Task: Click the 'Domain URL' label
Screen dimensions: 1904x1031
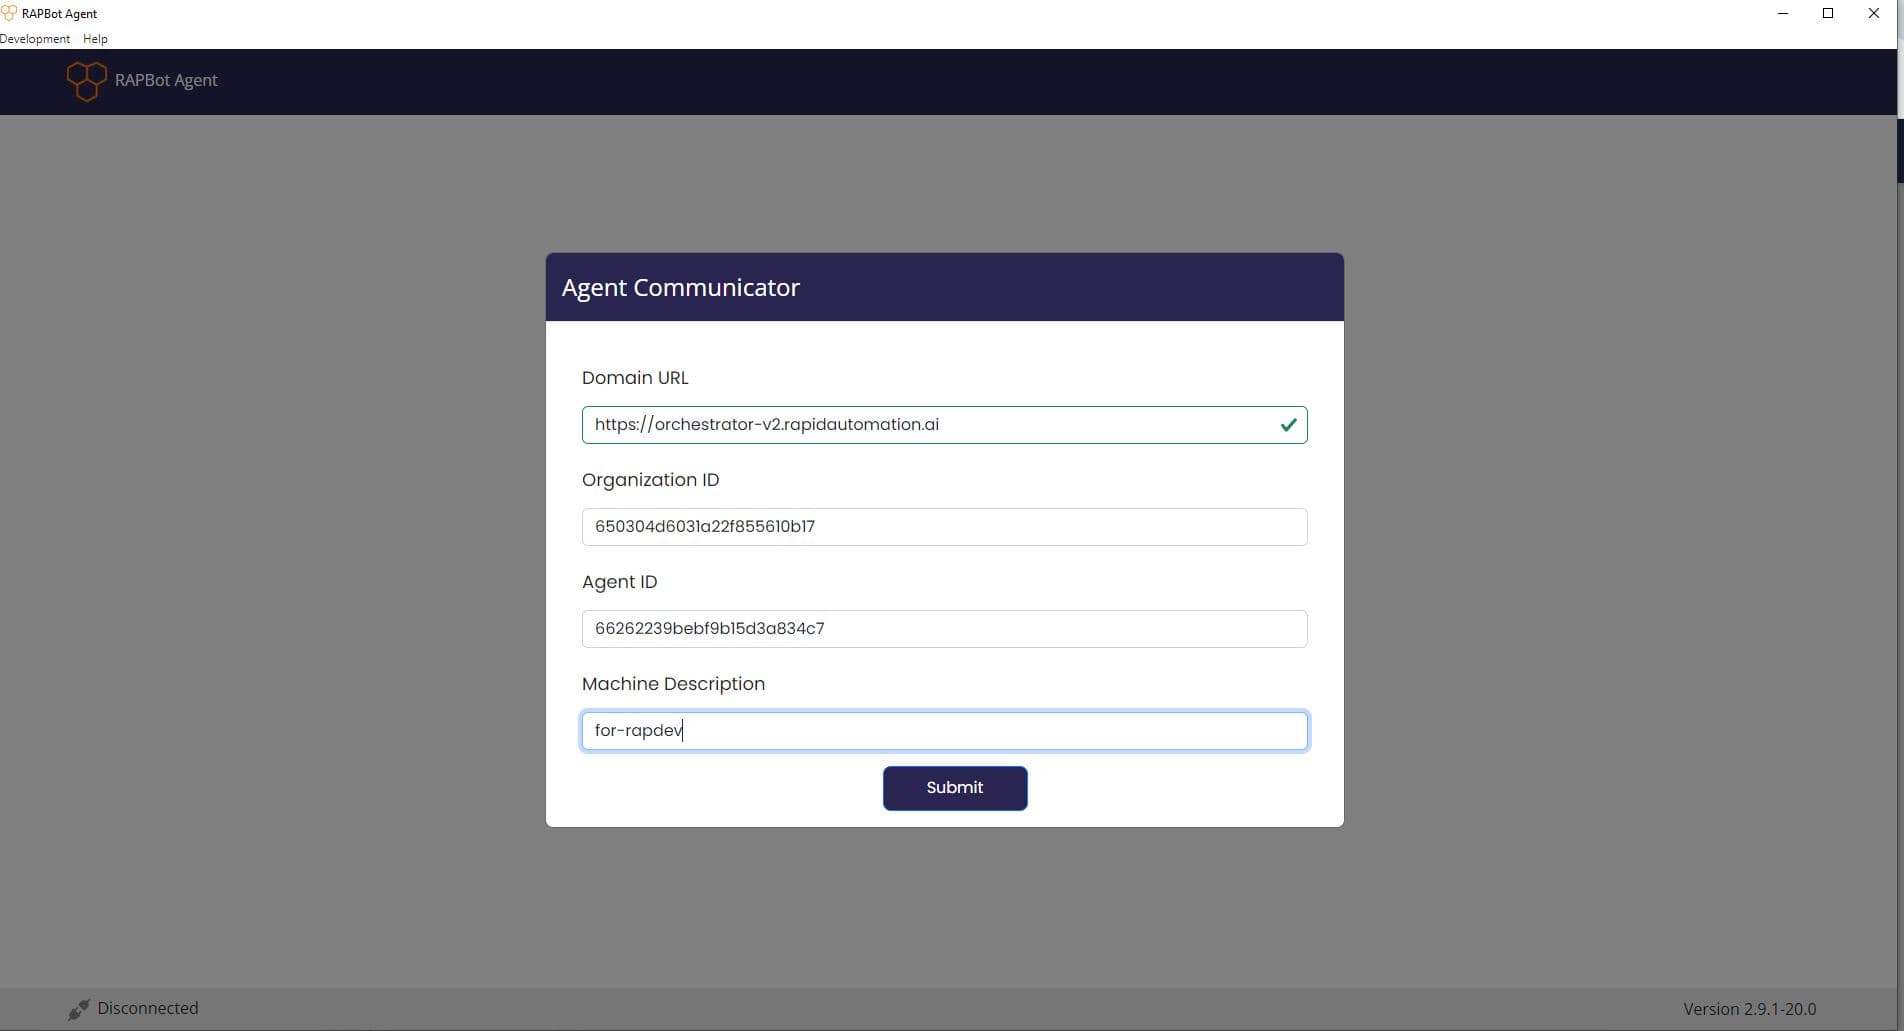Action: point(635,378)
